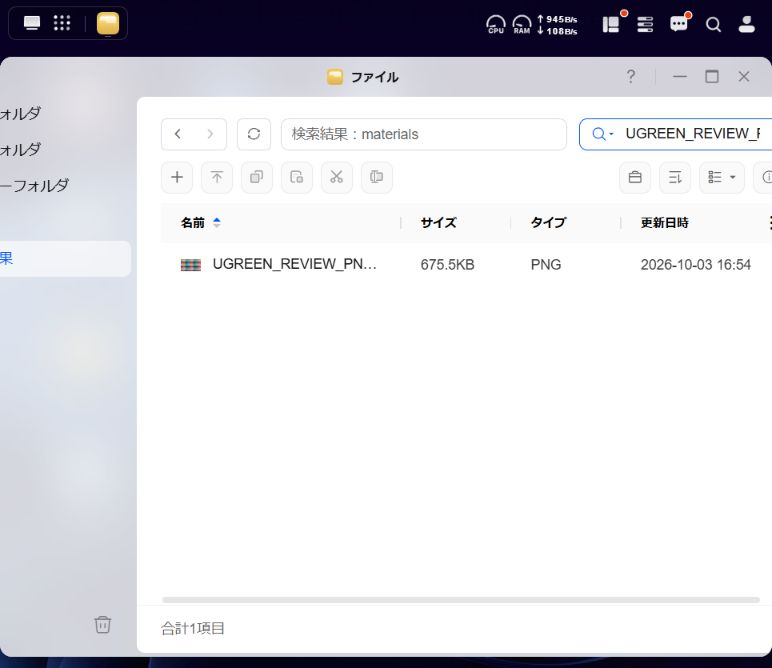Sort by the サイズ column header
Viewport: 772px width, 668px height.
pos(438,223)
